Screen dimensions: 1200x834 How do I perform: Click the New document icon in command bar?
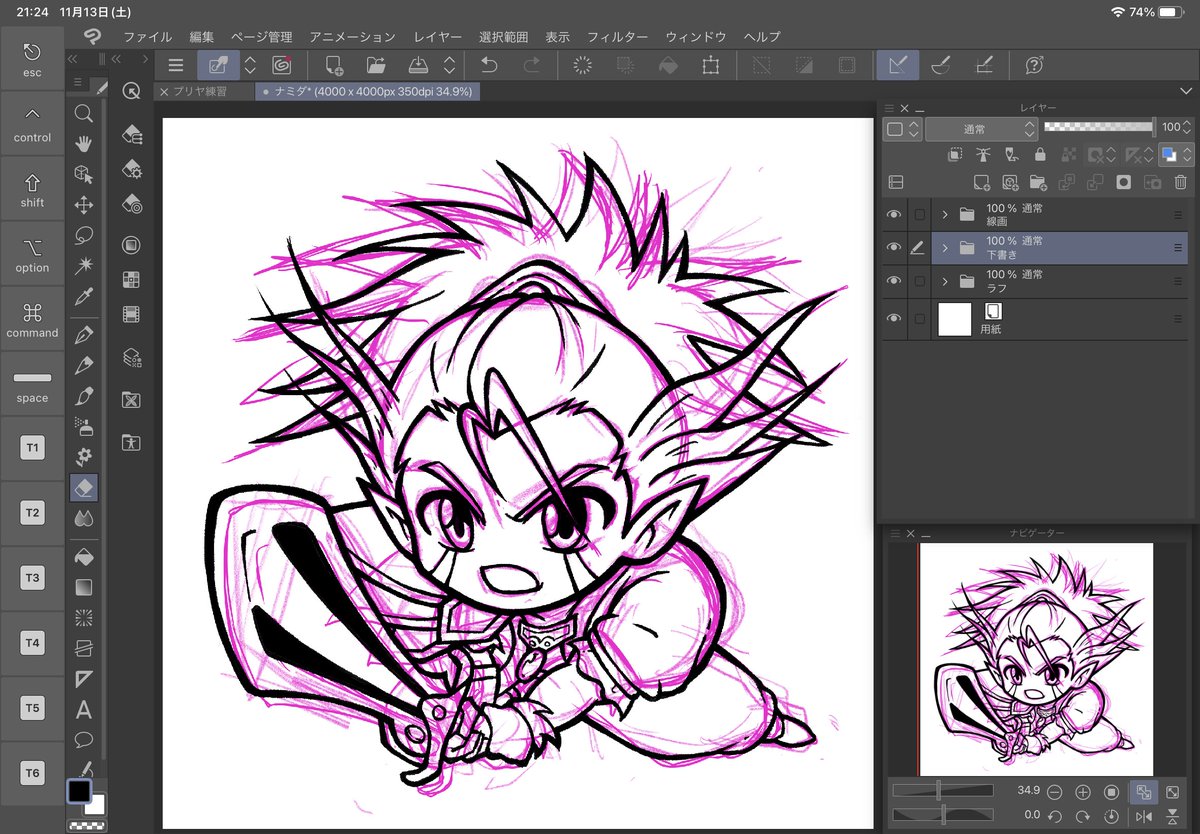334,65
